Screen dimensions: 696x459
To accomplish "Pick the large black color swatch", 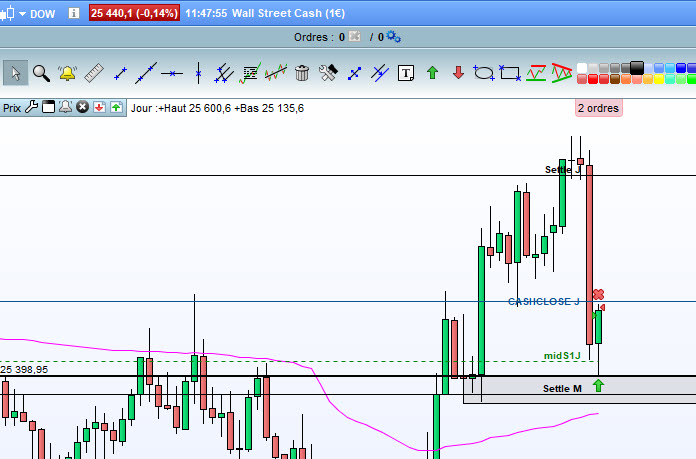I will pos(637,68).
